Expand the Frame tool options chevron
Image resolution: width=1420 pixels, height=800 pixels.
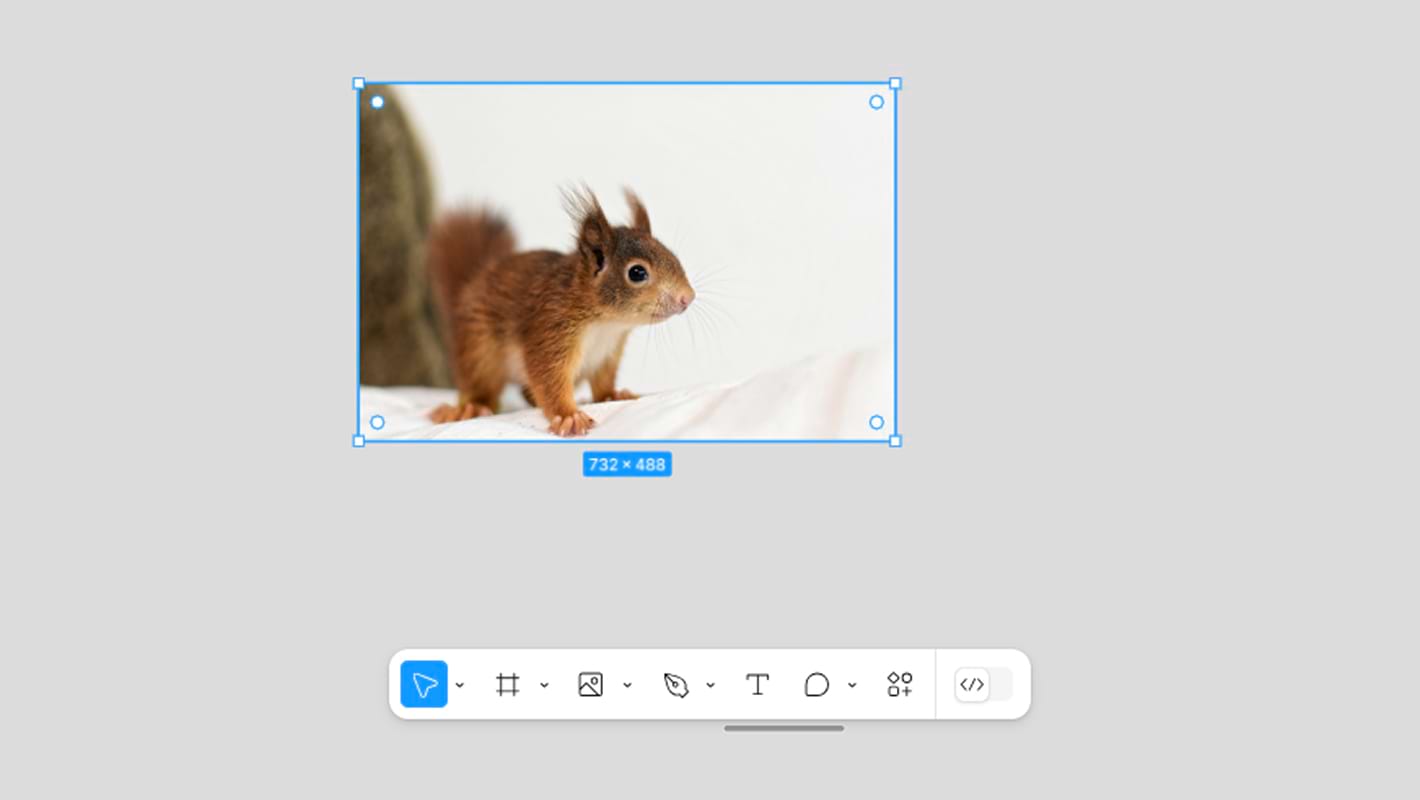coord(544,686)
